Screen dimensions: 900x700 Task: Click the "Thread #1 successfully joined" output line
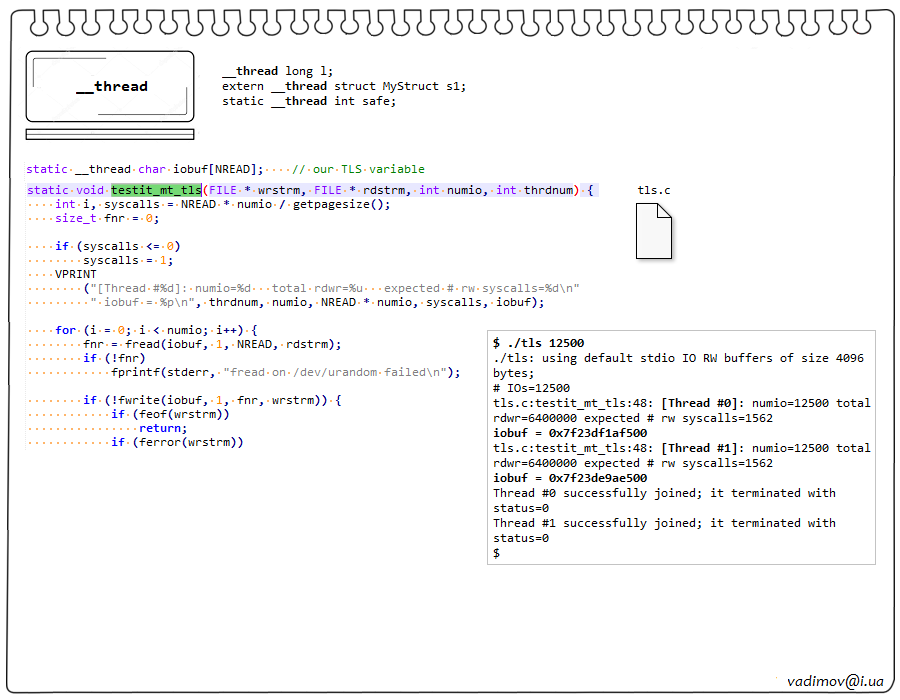664,523
